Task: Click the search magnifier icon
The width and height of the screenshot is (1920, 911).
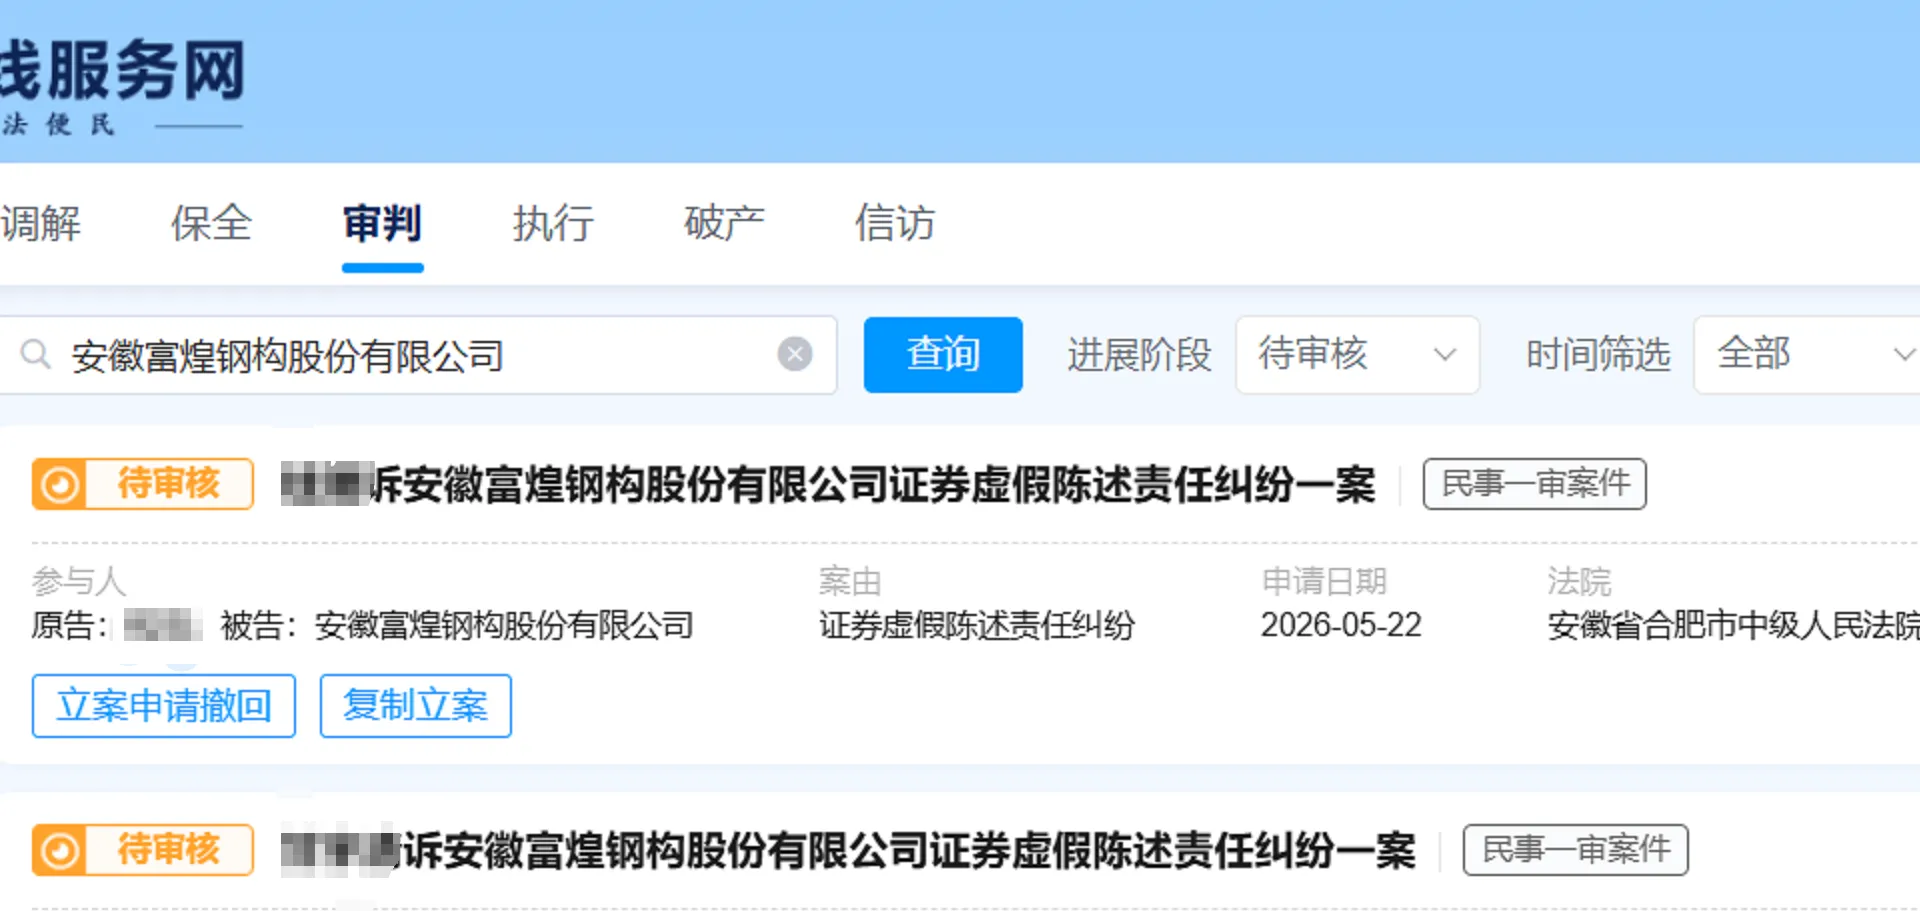Action: [x=36, y=354]
